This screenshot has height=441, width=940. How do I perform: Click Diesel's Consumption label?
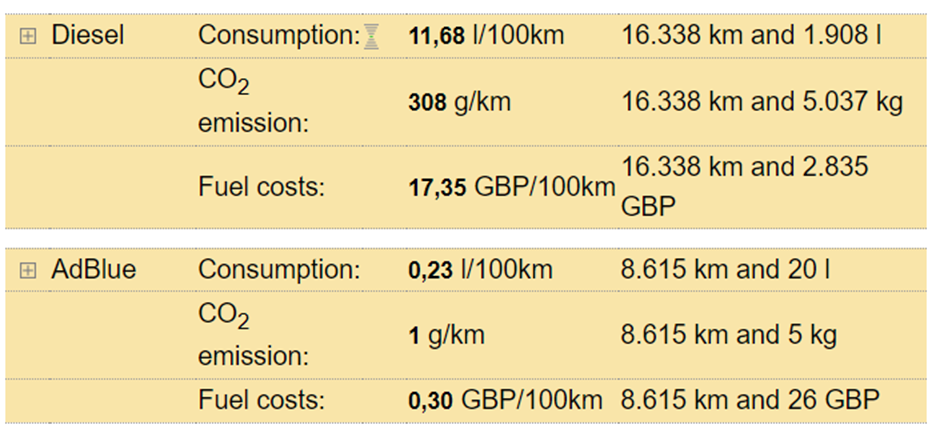click(x=279, y=36)
